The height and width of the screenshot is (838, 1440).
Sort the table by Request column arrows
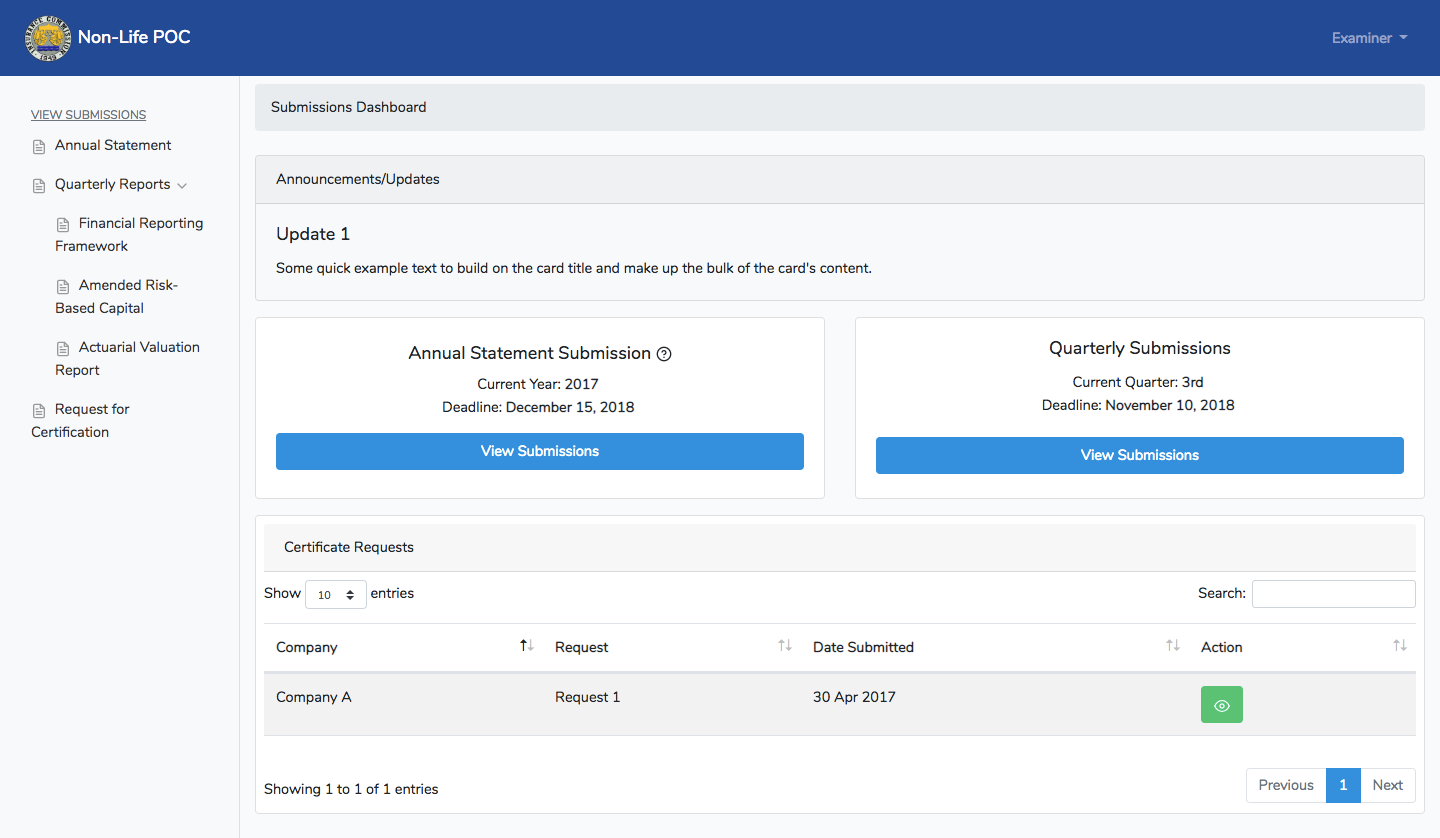coord(785,646)
